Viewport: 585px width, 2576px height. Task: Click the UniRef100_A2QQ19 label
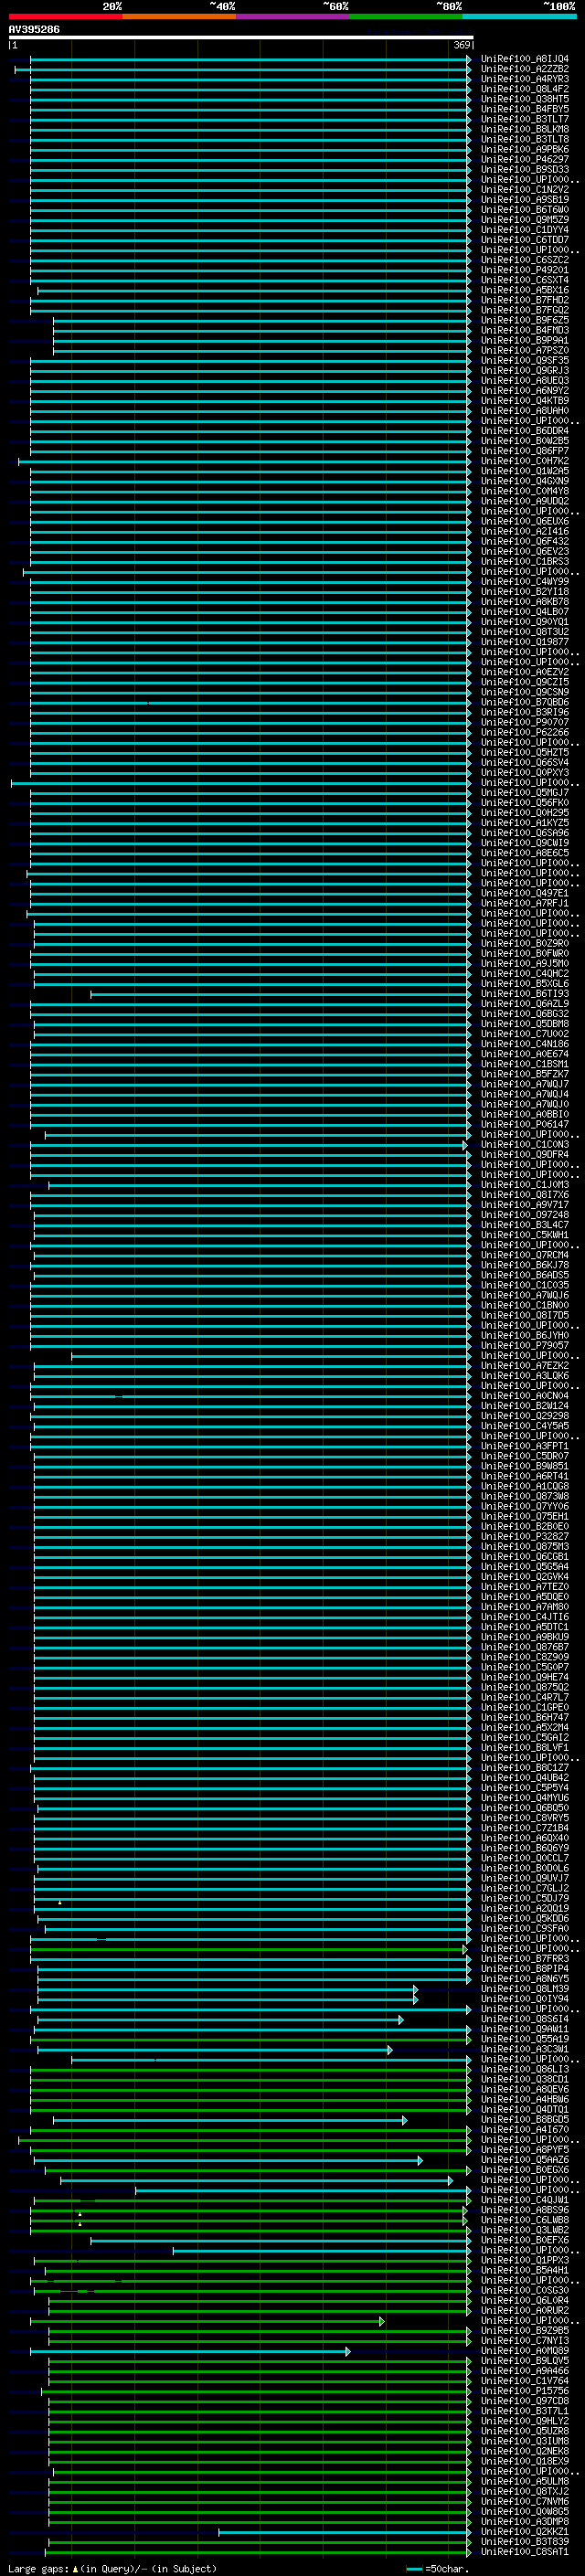(x=525, y=1909)
